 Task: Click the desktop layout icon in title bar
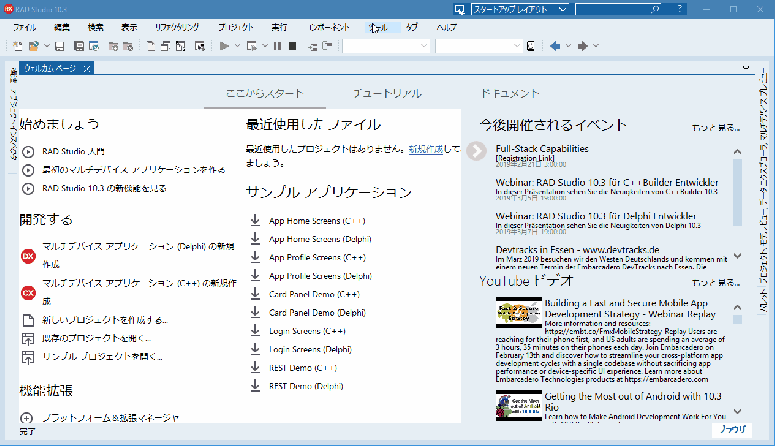pos(460,9)
